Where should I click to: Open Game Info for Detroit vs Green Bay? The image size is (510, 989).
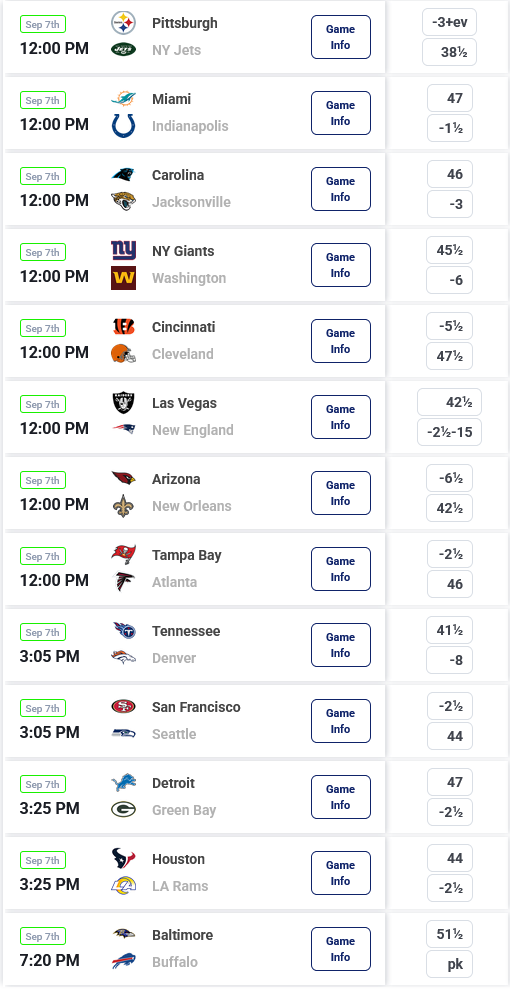(x=340, y=797)
